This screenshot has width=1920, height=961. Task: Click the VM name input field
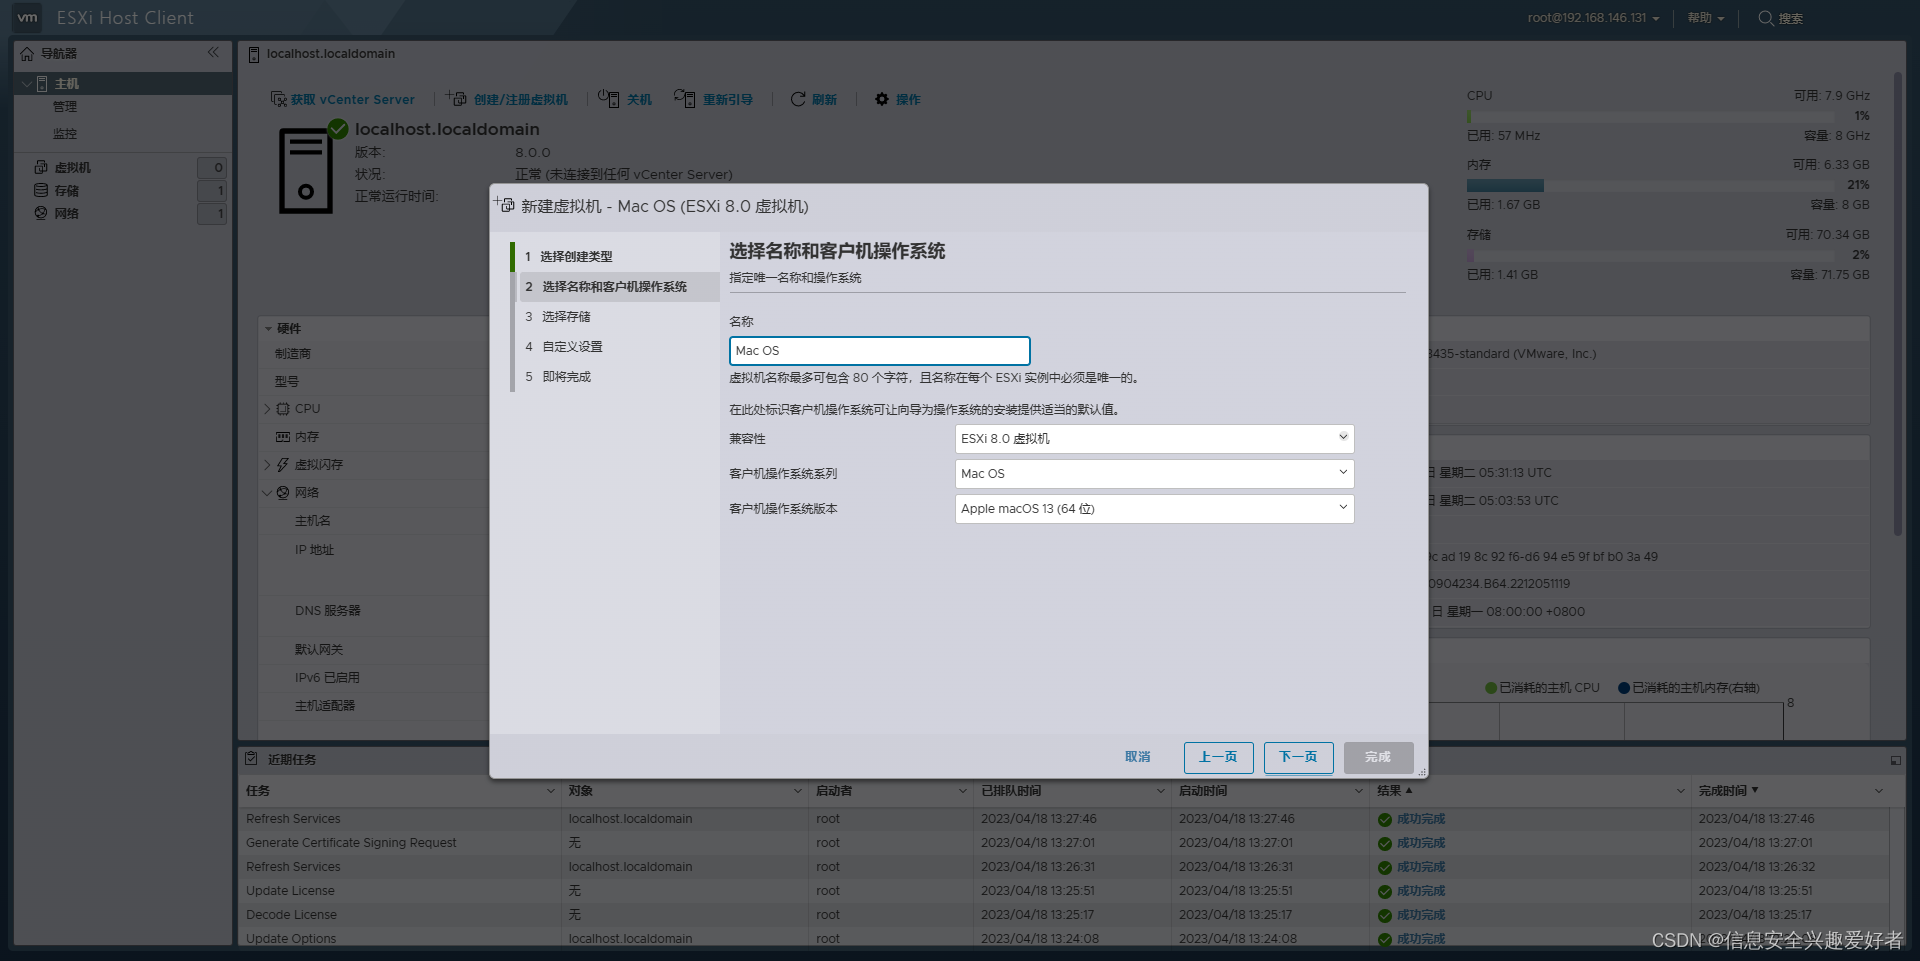coord(879,351)
